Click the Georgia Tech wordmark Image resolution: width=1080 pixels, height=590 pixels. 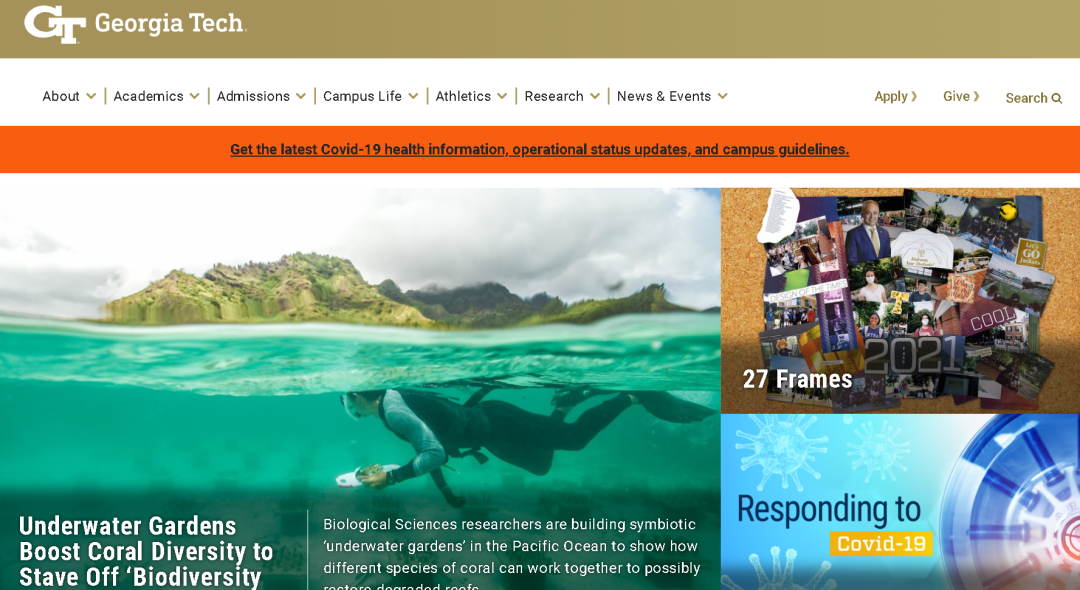click(169, 23)
